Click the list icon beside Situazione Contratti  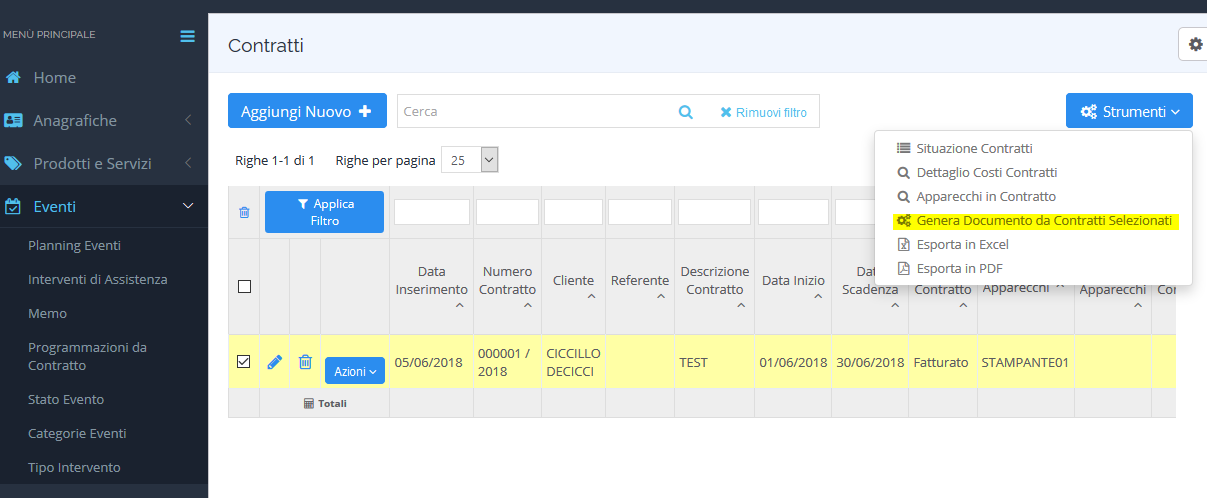point(903,148)
